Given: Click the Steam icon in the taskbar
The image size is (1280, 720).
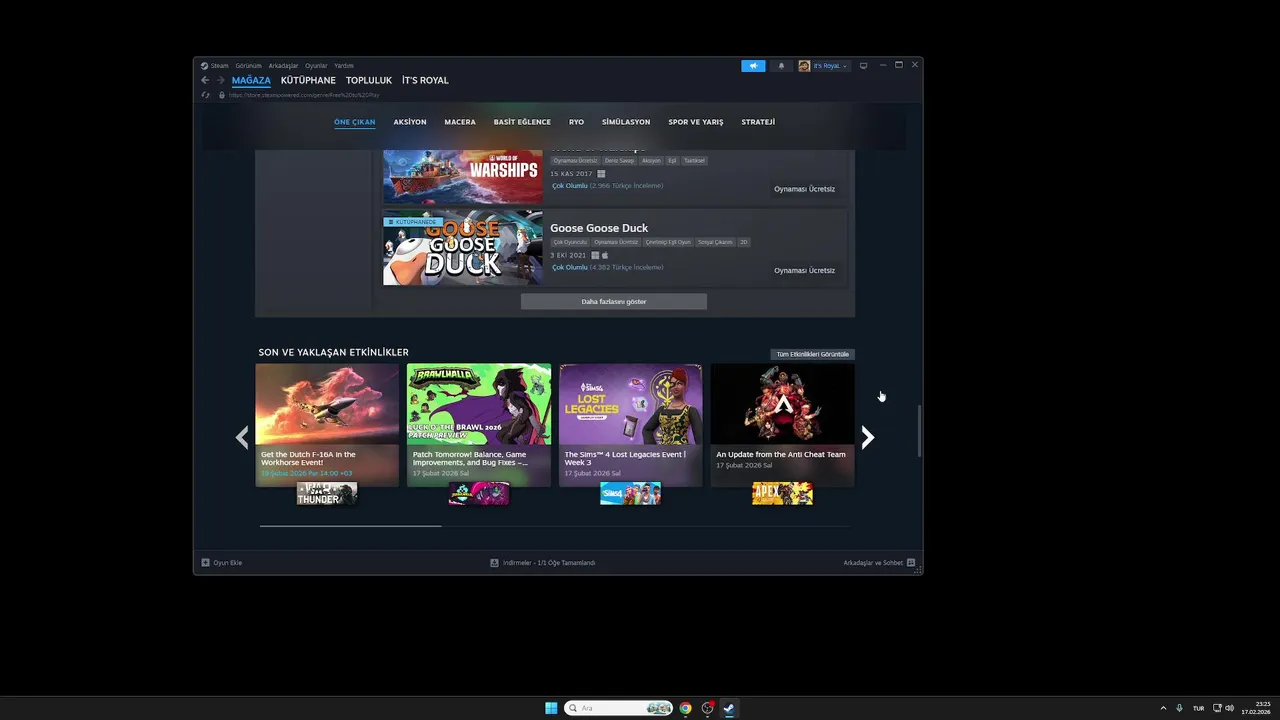Looking at the screenshot, I should click(x=729, y=708).
